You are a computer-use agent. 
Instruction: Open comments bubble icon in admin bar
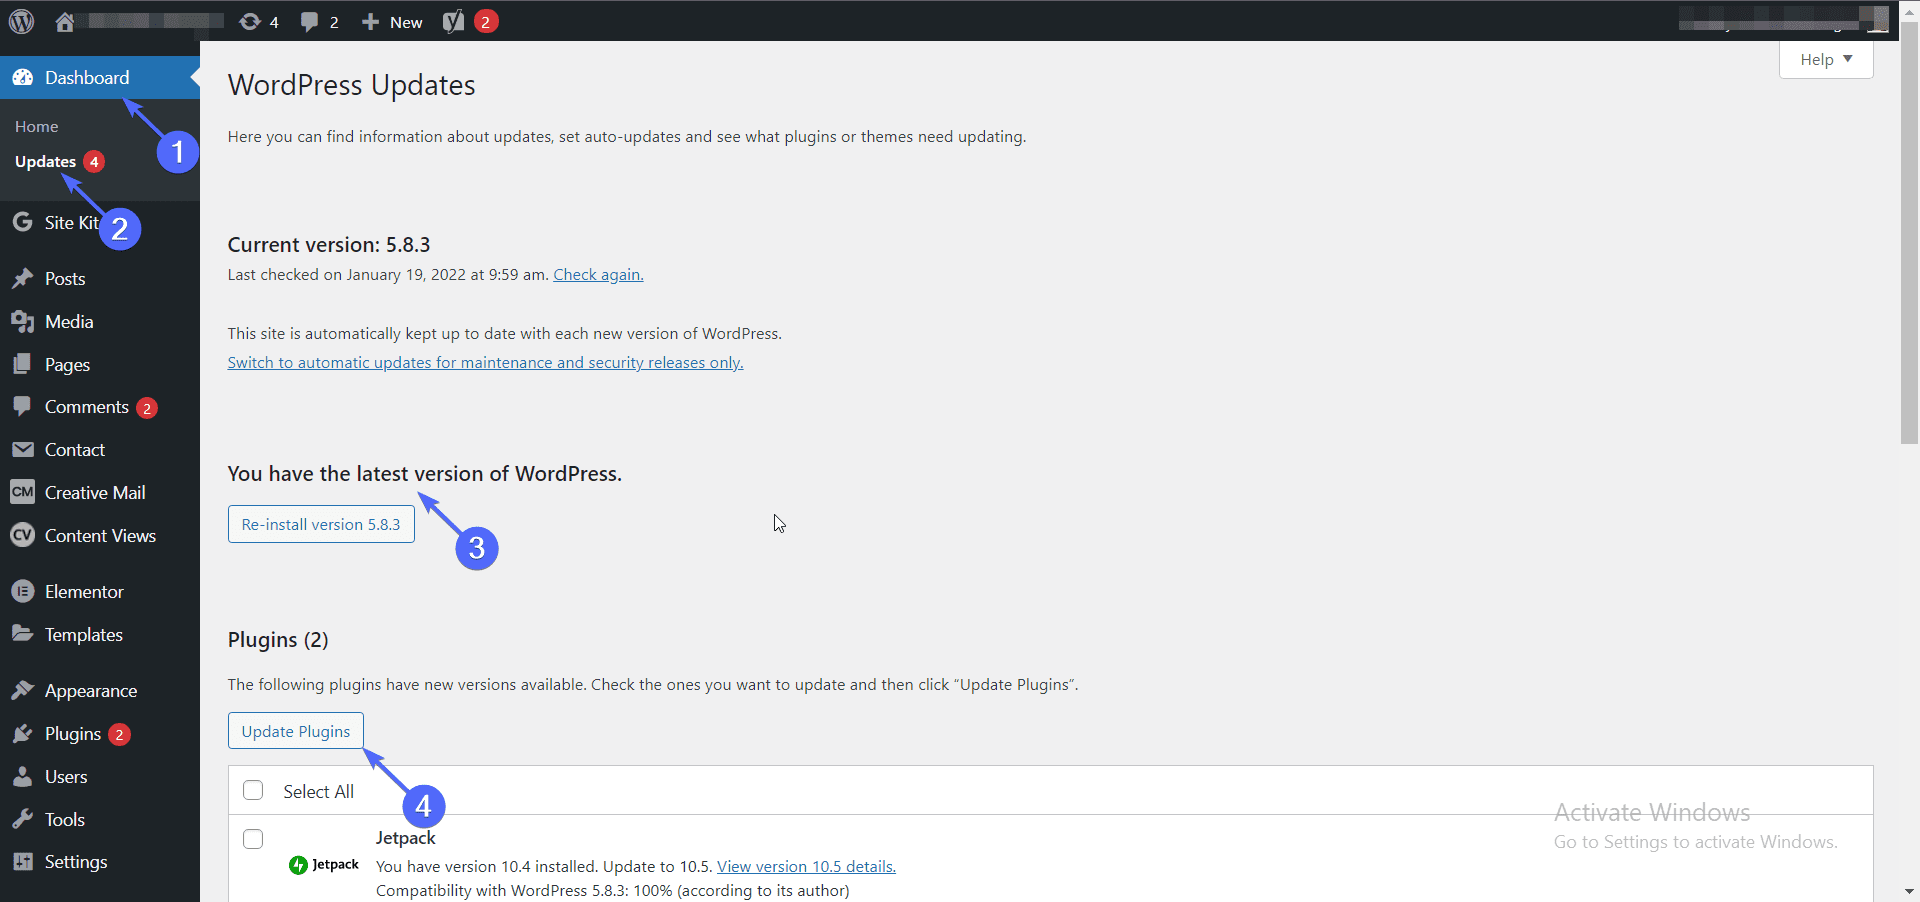pos(310,22)
